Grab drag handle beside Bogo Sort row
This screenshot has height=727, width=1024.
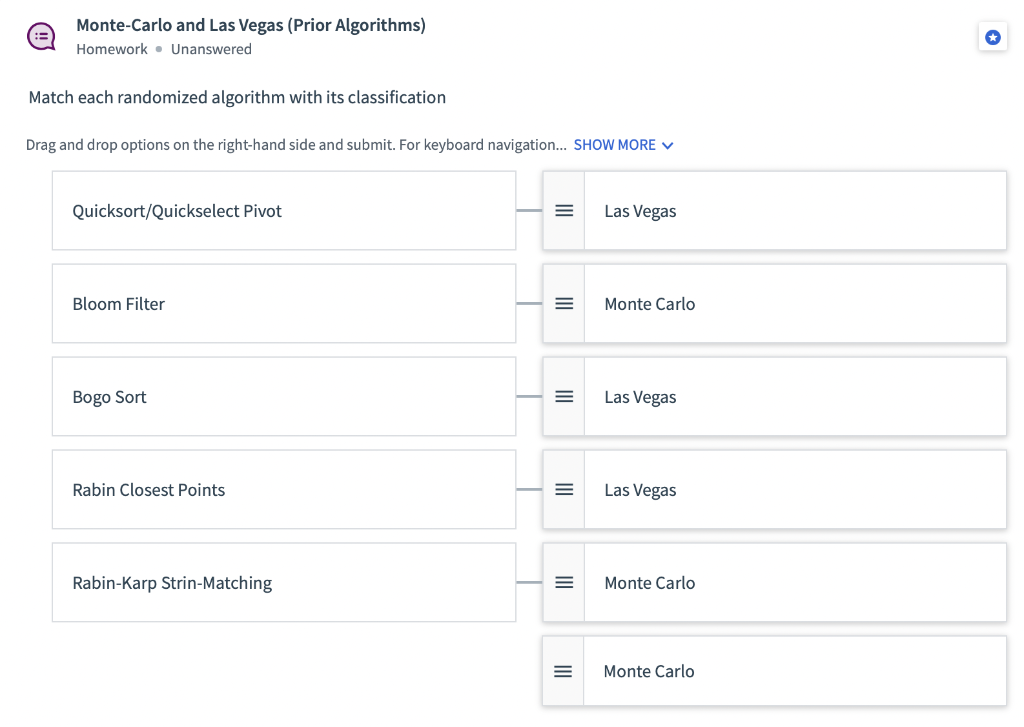[x=564, y=397]
